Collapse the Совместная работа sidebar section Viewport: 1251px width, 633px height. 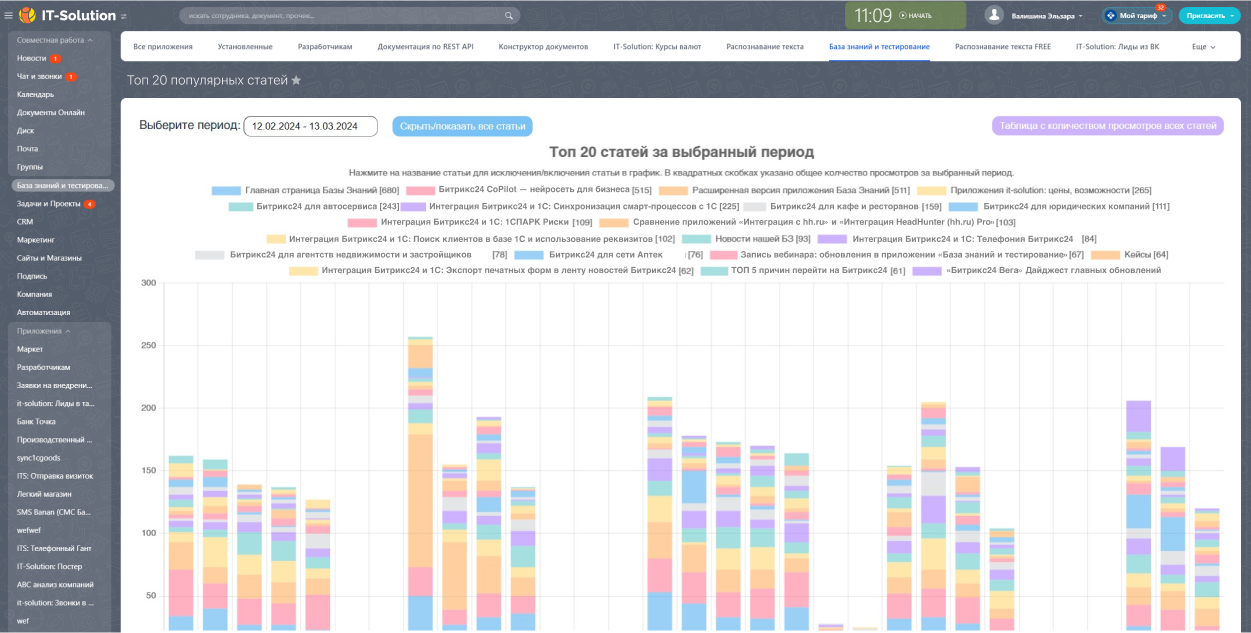click(55, 40)
